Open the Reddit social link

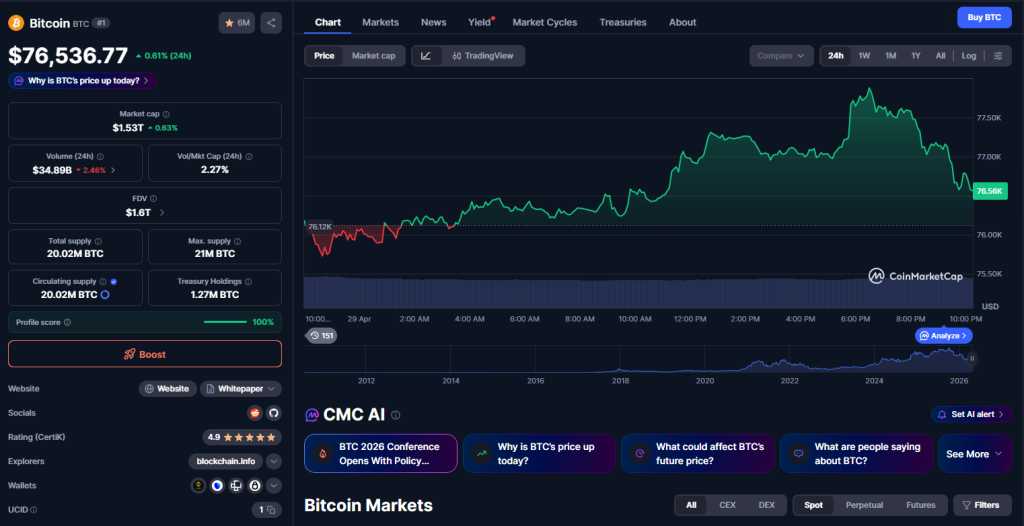(255, 412)
